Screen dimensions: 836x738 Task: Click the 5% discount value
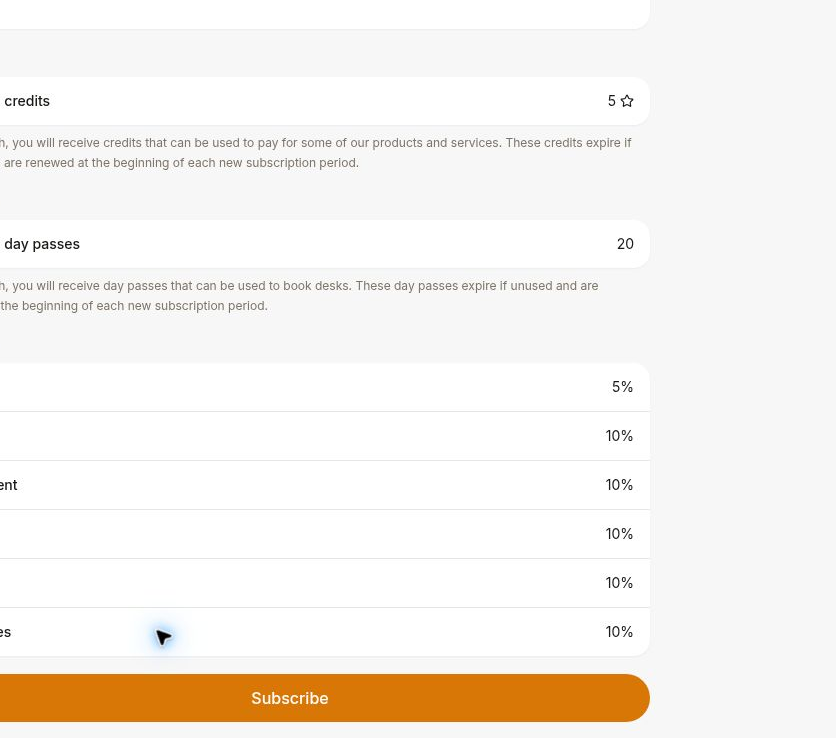pos(622,387)
